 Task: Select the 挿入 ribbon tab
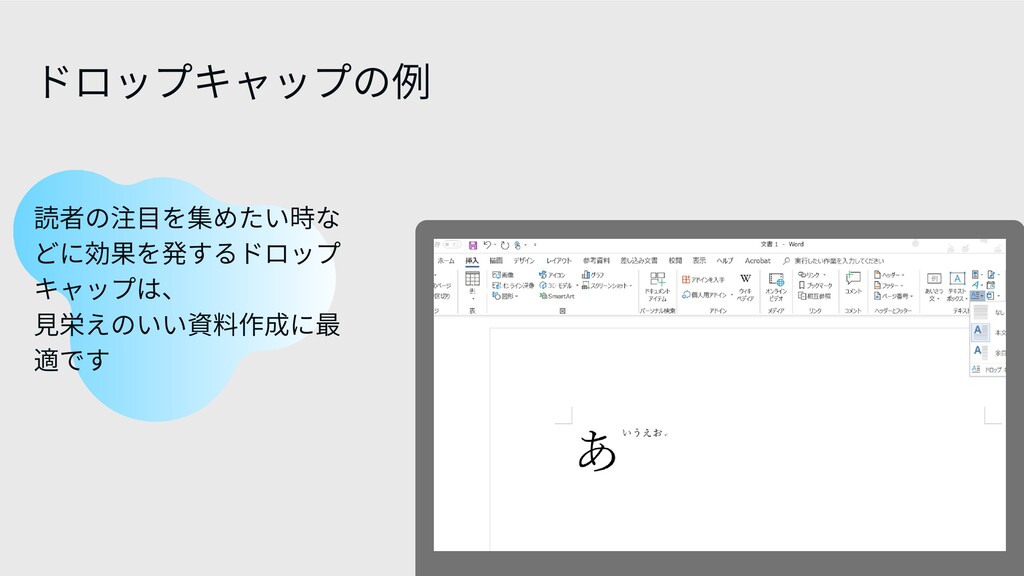[x=472, y=261]
